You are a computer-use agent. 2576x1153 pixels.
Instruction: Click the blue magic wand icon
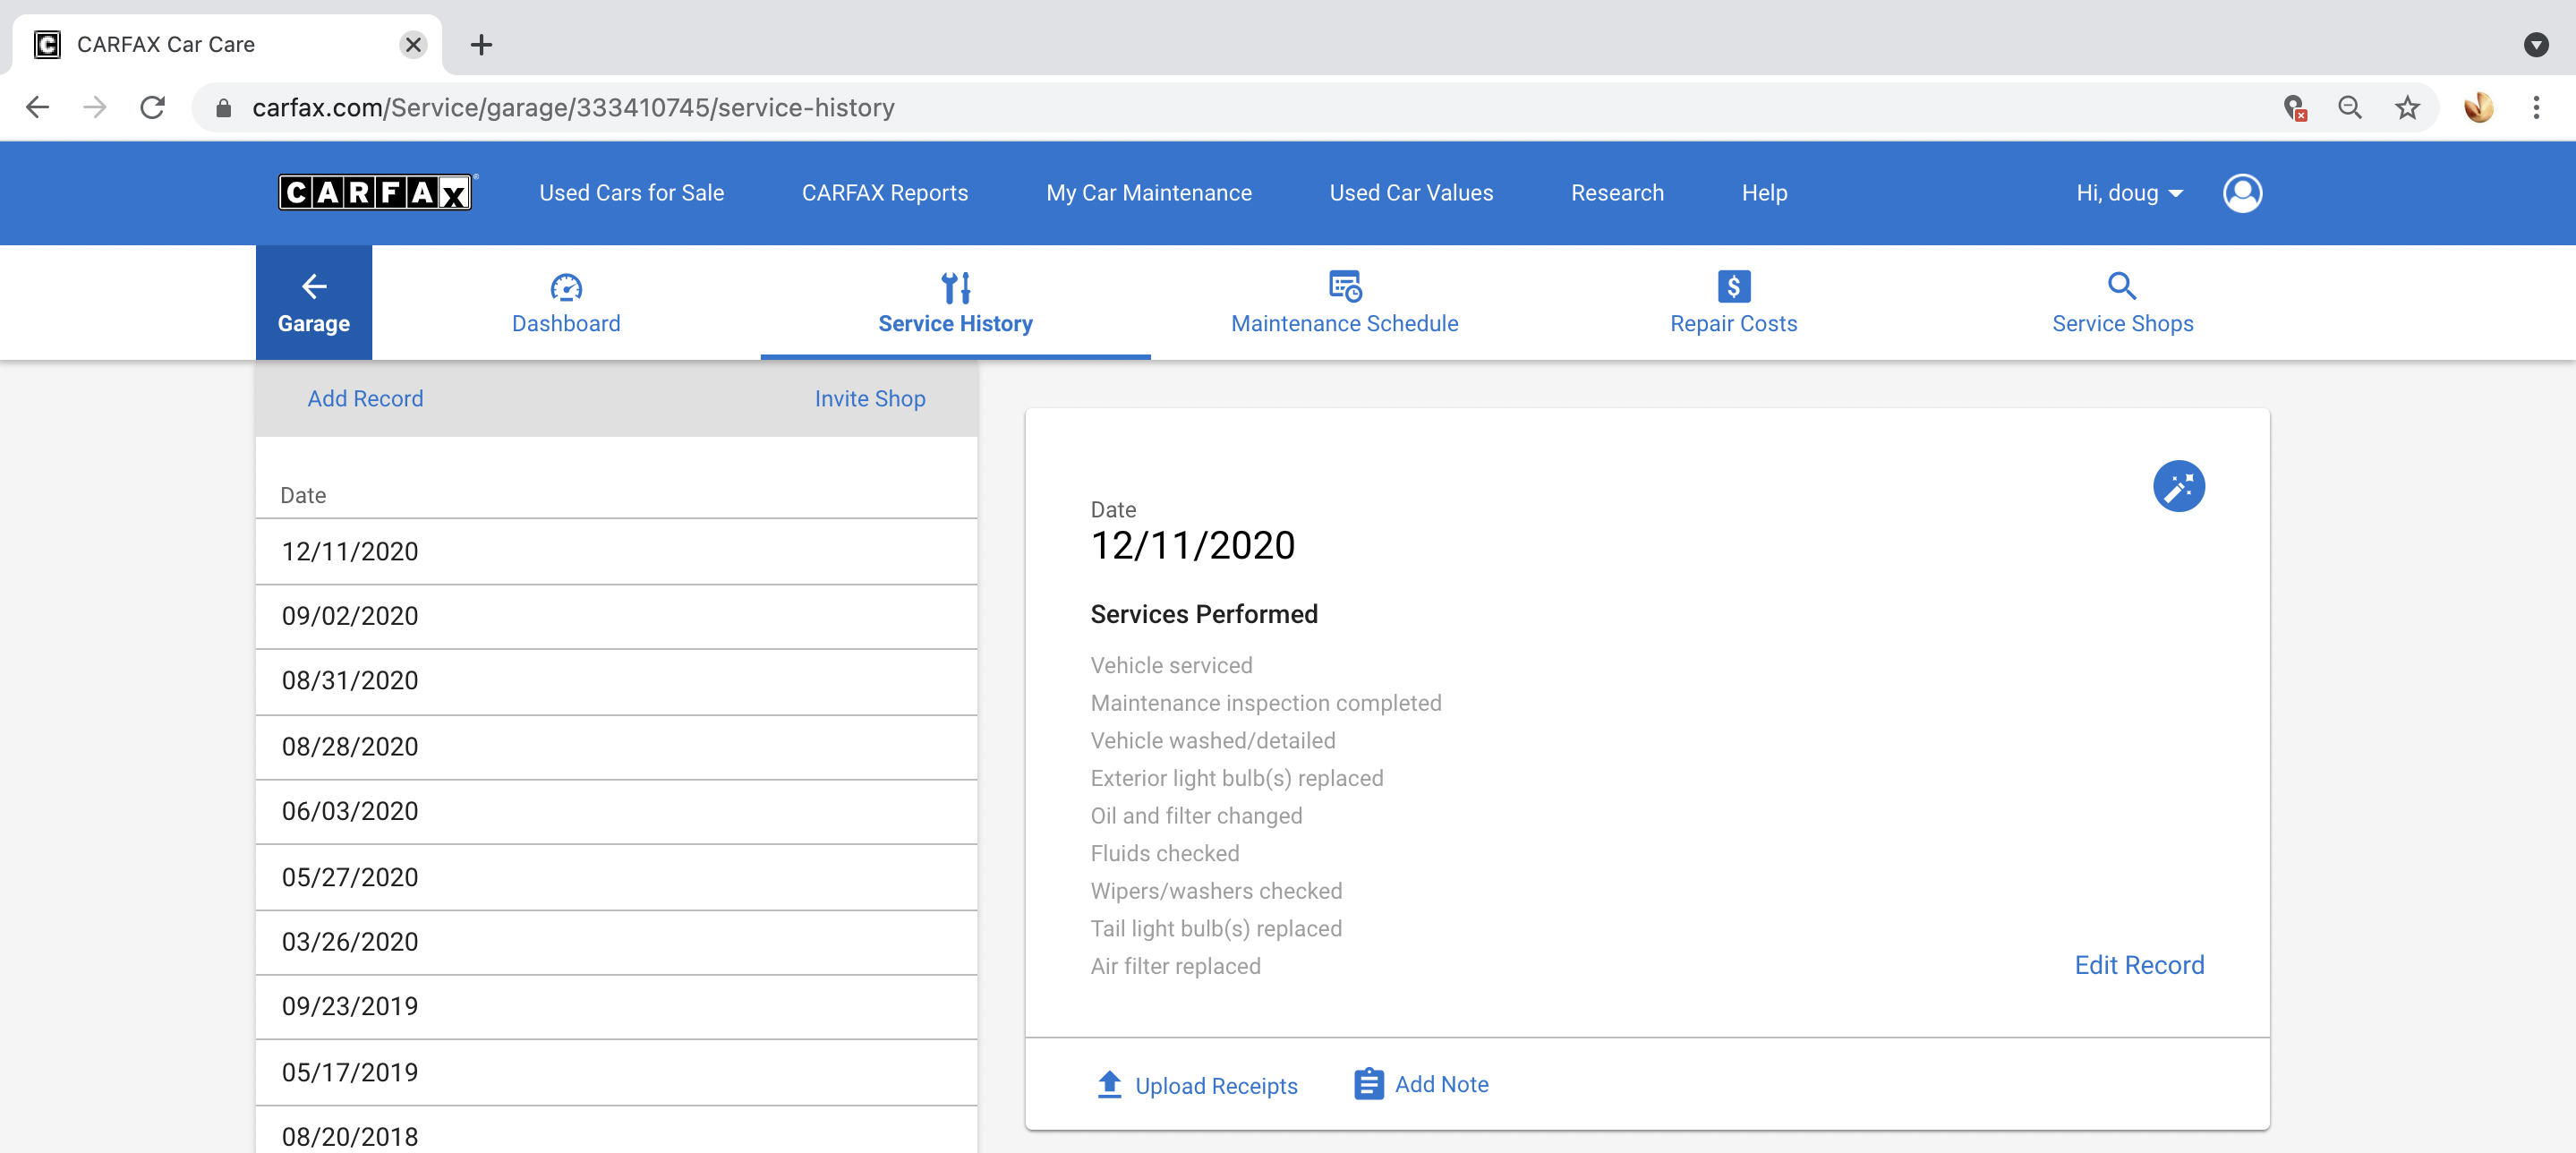pos(2178,487)
